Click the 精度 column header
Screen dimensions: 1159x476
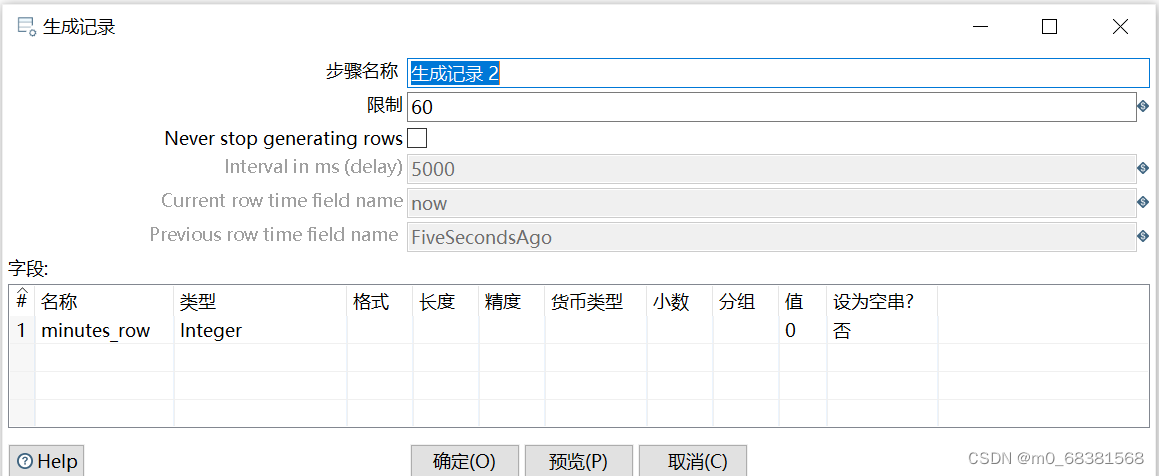[x=511, y=302]
